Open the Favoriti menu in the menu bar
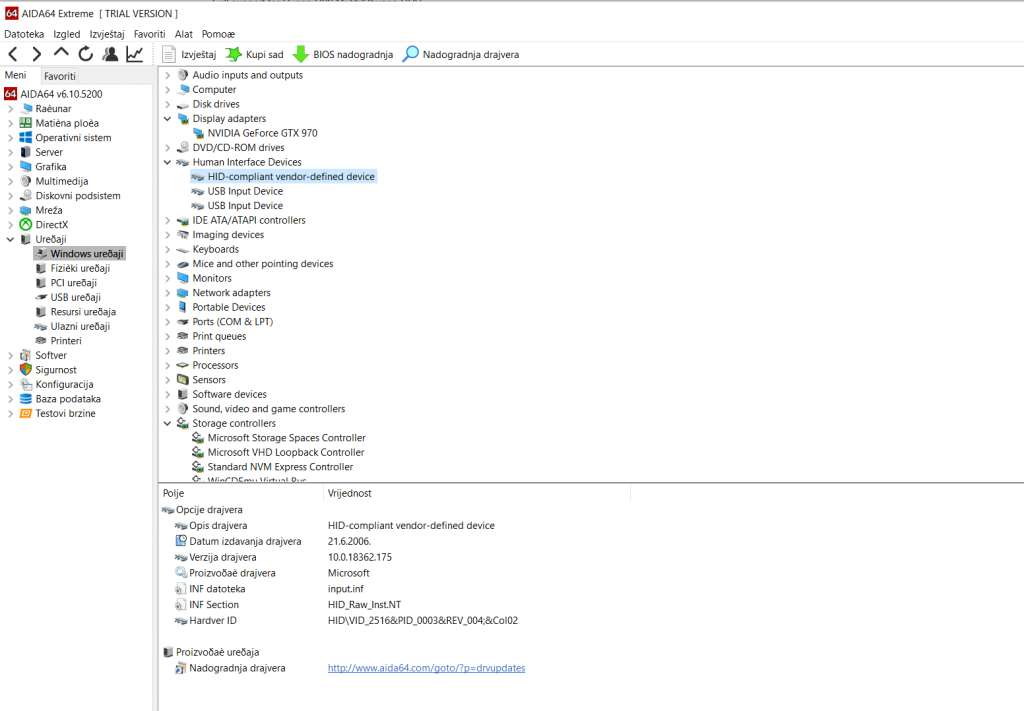This screenshot has height=711, width=1024. click(150, 34)
